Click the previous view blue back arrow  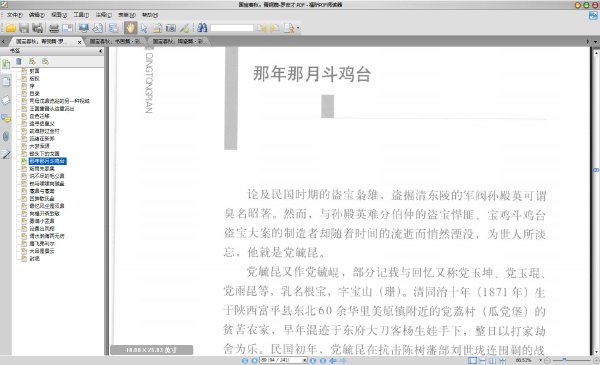coord(333,360)
